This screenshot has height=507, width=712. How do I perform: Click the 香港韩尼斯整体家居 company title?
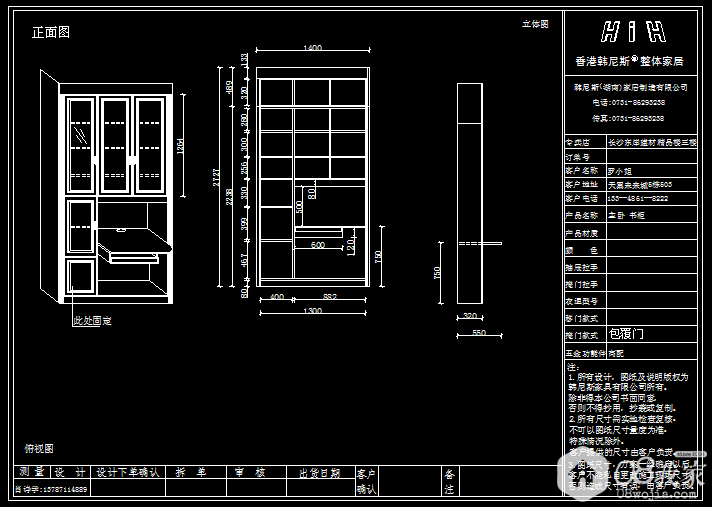coord(629,61)
